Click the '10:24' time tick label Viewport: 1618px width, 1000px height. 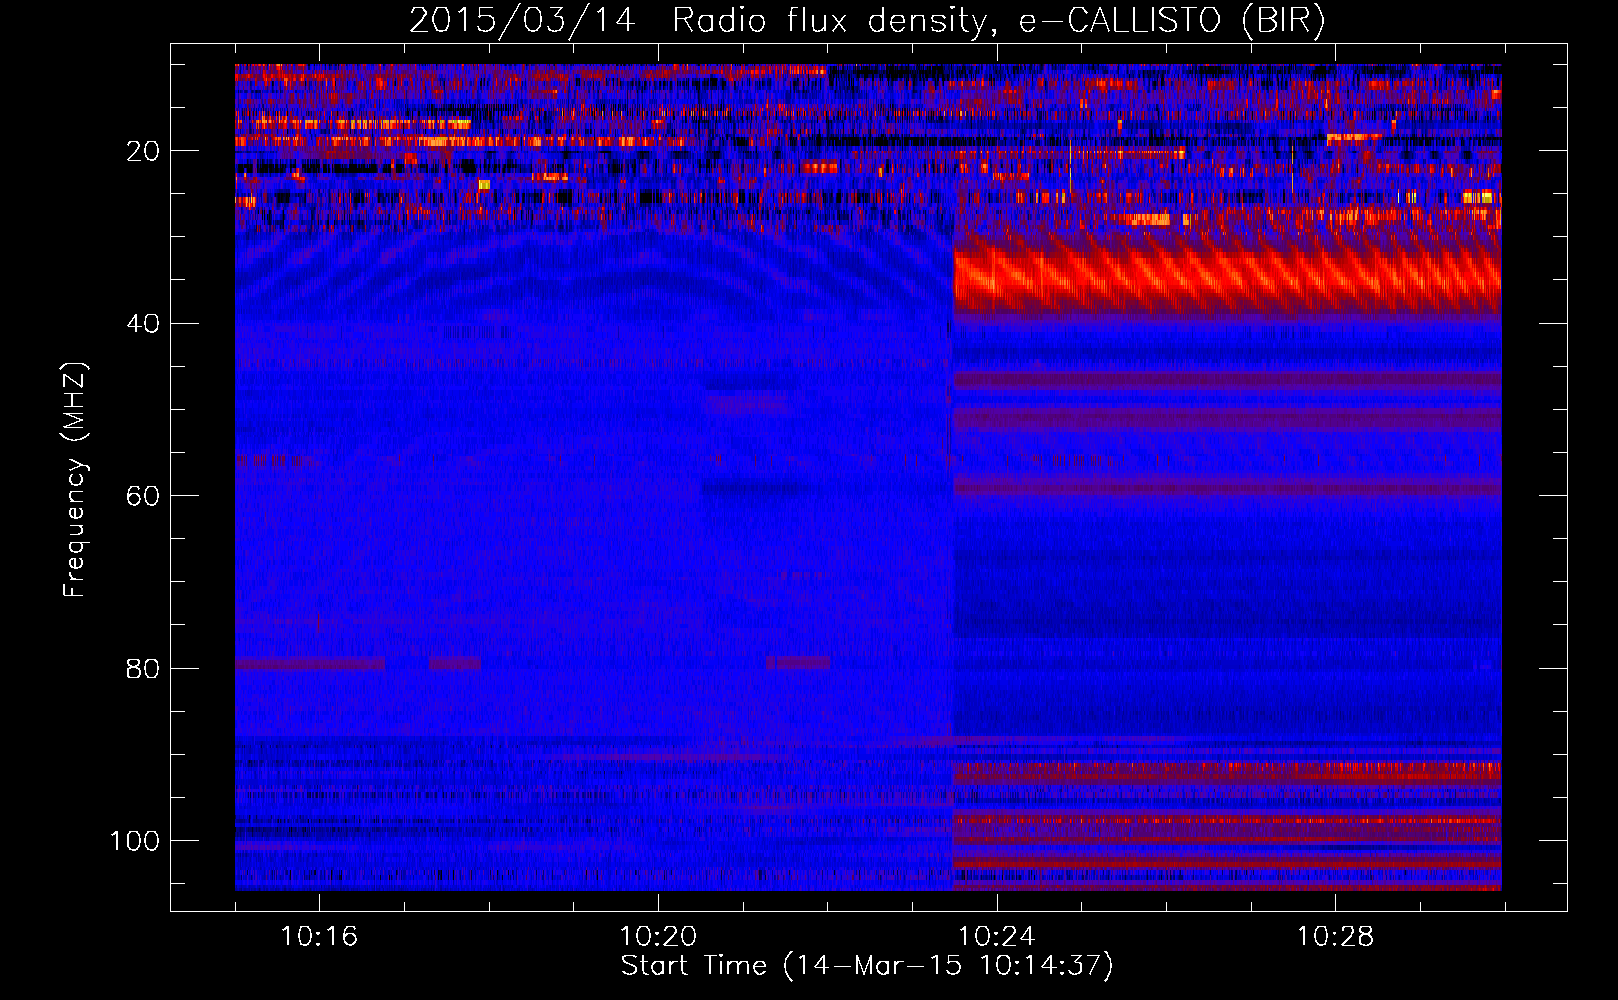pyautogui.click(x=997, y=937)
